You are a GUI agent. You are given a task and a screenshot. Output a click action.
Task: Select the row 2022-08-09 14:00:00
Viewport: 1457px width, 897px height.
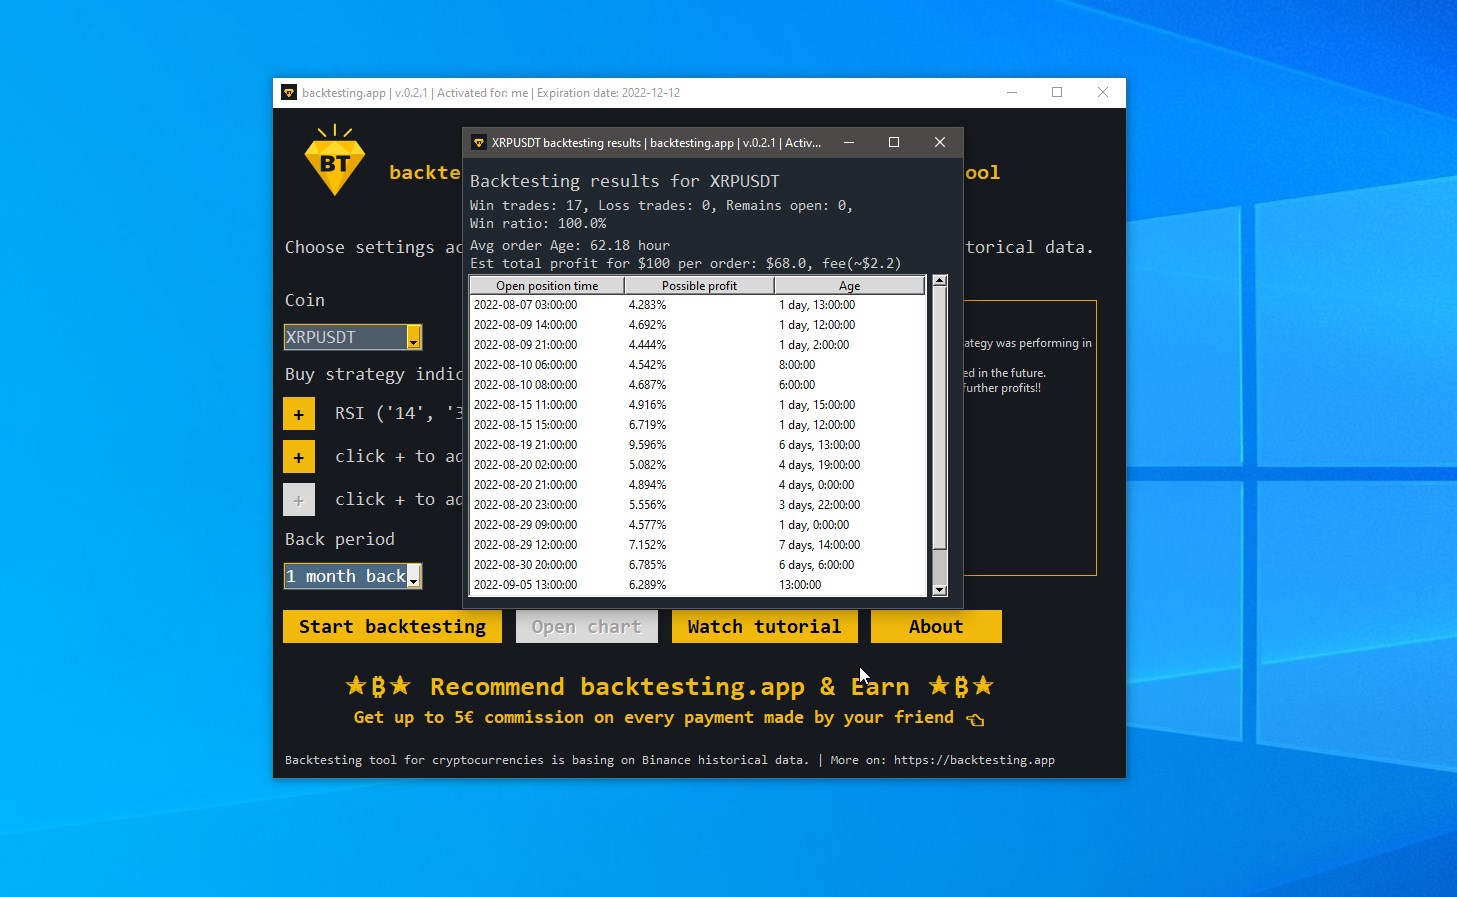[x=698, y=325]
